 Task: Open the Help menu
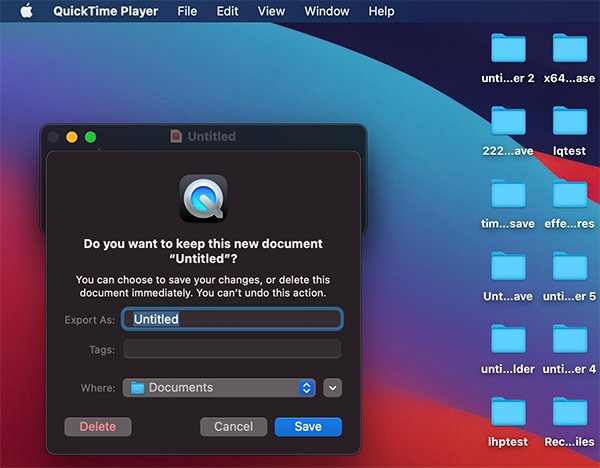click(381, 11)
